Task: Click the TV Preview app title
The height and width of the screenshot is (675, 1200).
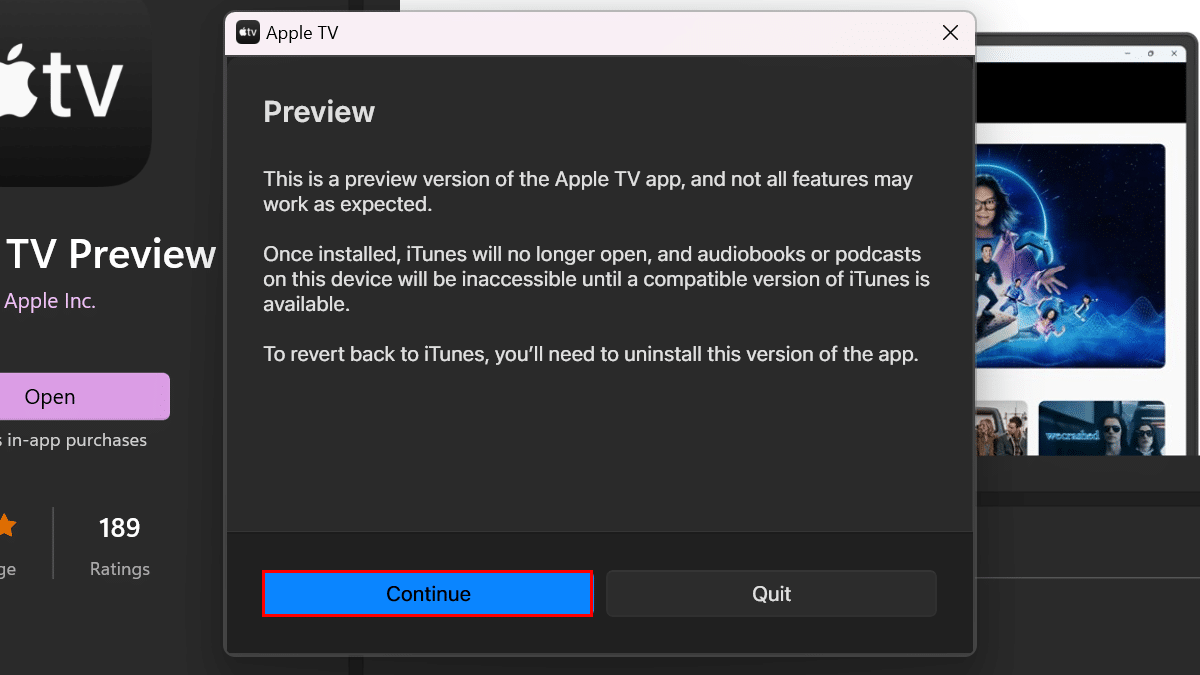Action: coord(110,255)
